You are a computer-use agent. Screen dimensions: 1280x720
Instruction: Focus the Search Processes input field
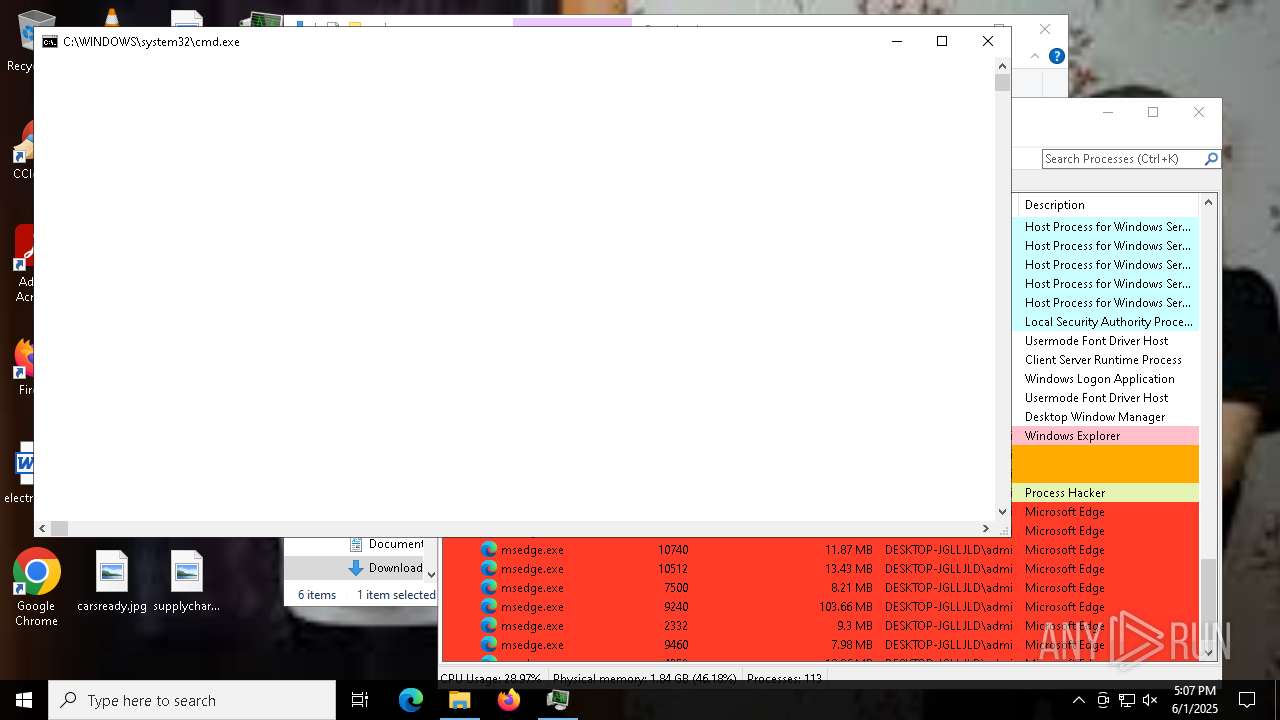click(x=1122, y=158)
